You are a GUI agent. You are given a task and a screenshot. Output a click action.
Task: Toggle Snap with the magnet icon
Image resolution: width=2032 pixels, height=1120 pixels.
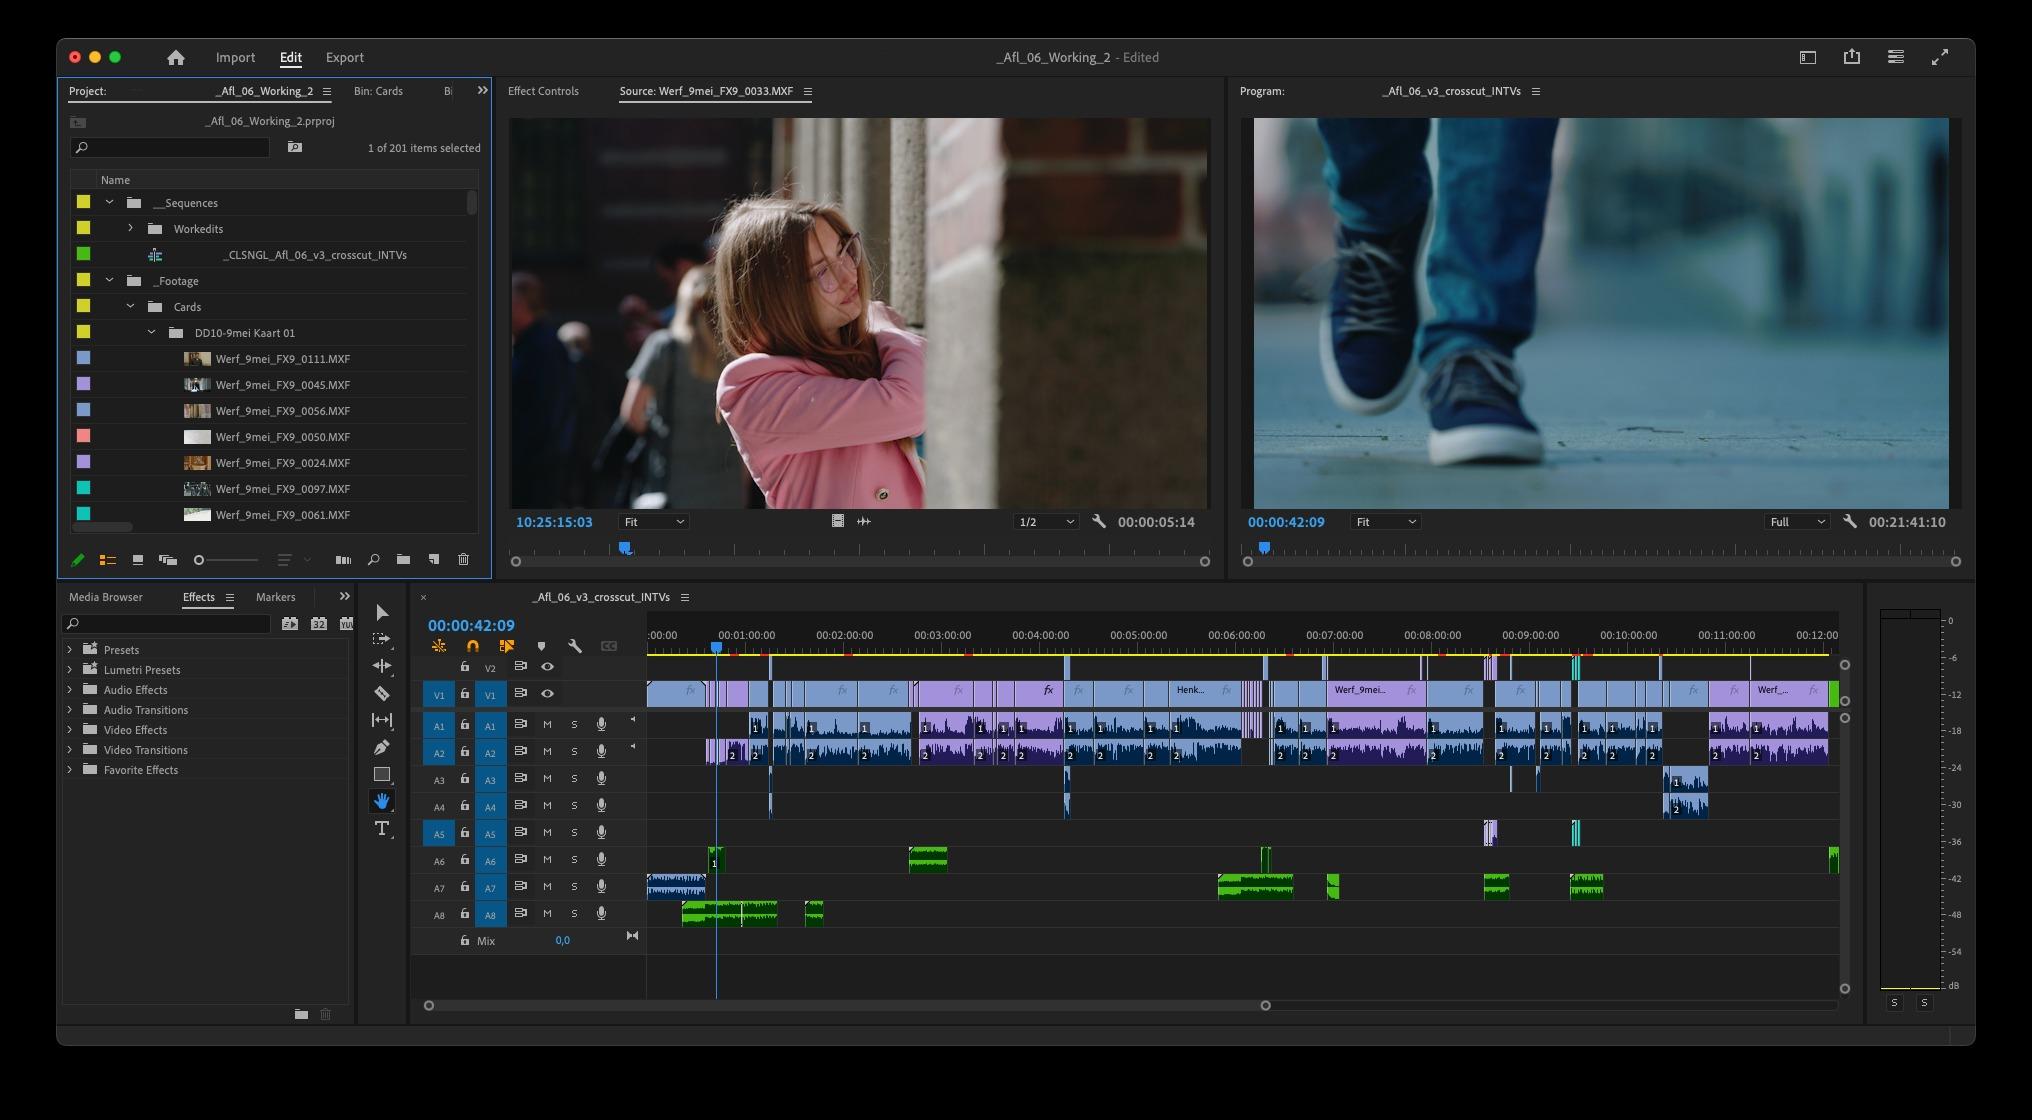[x=473, y=646]
